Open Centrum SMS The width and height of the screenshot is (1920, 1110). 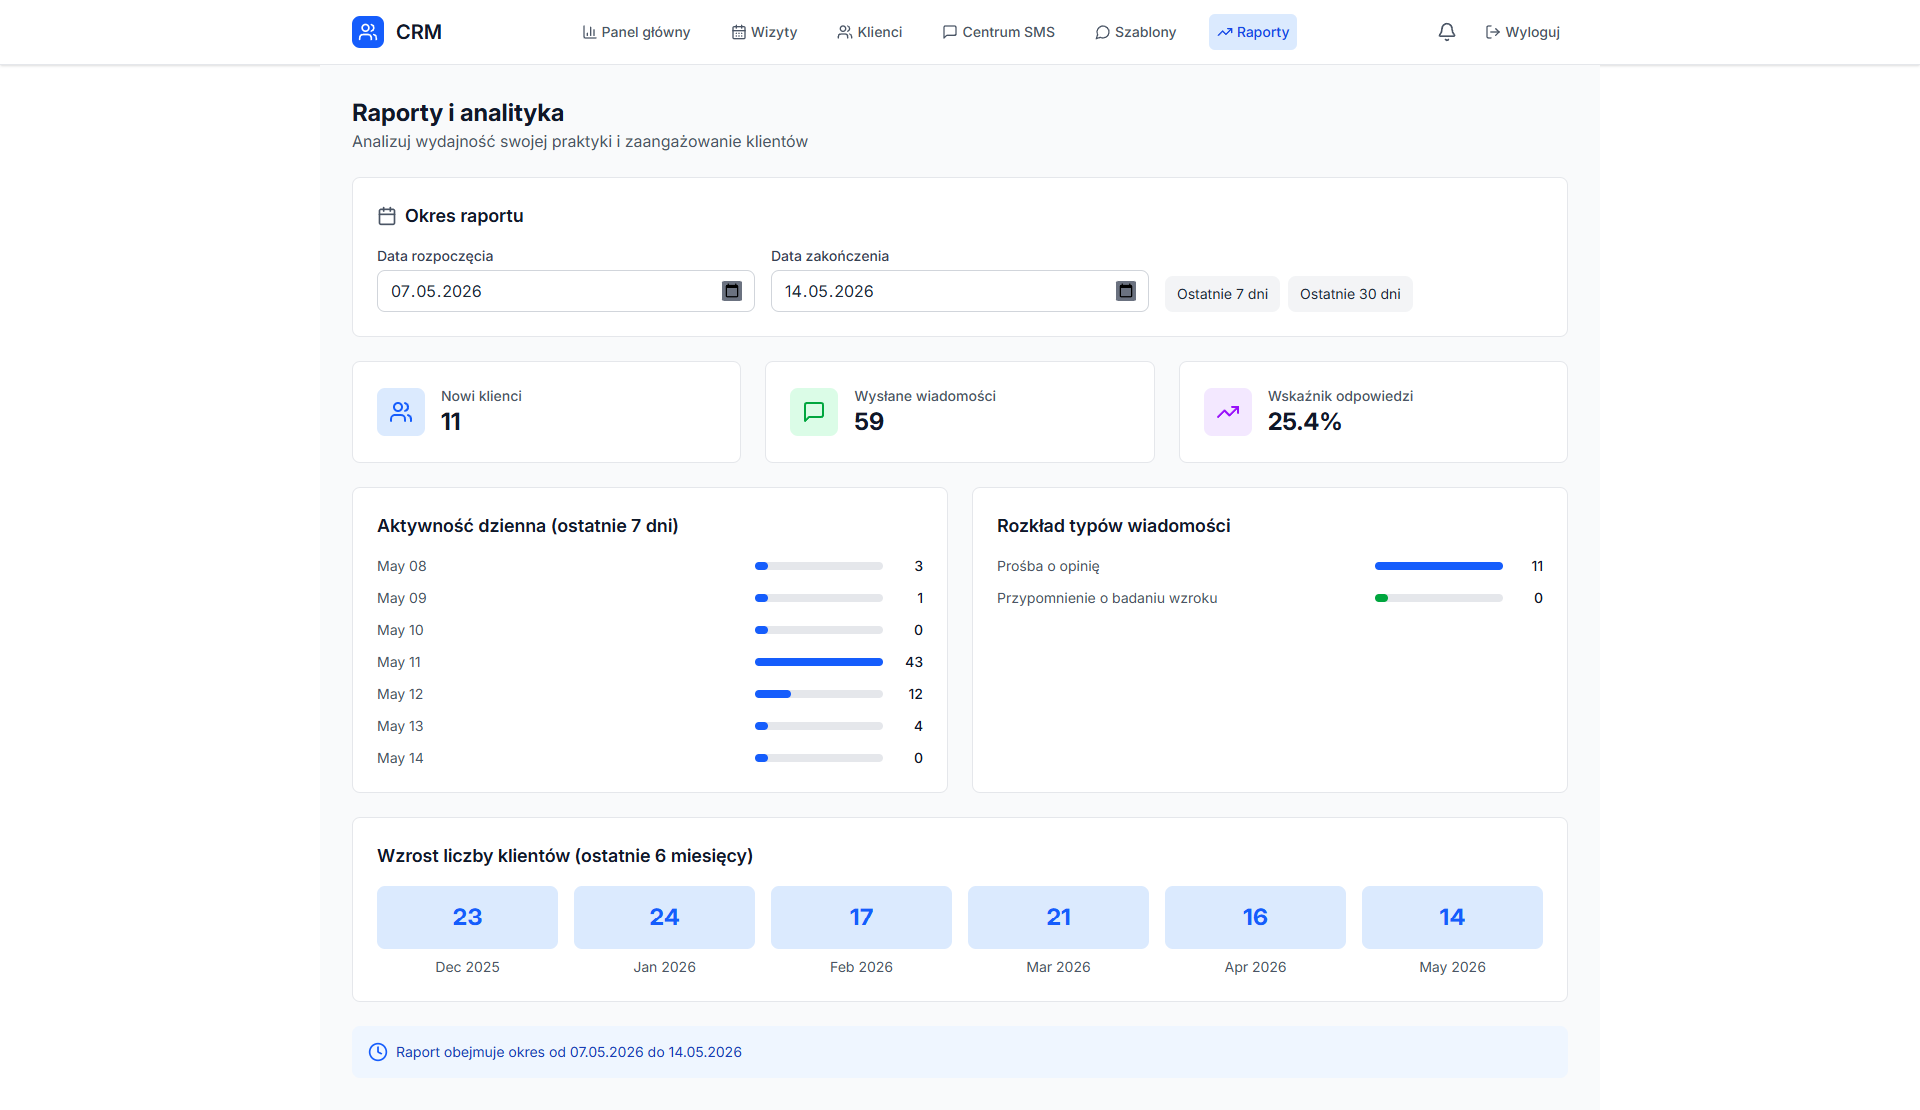pos(999,32)
